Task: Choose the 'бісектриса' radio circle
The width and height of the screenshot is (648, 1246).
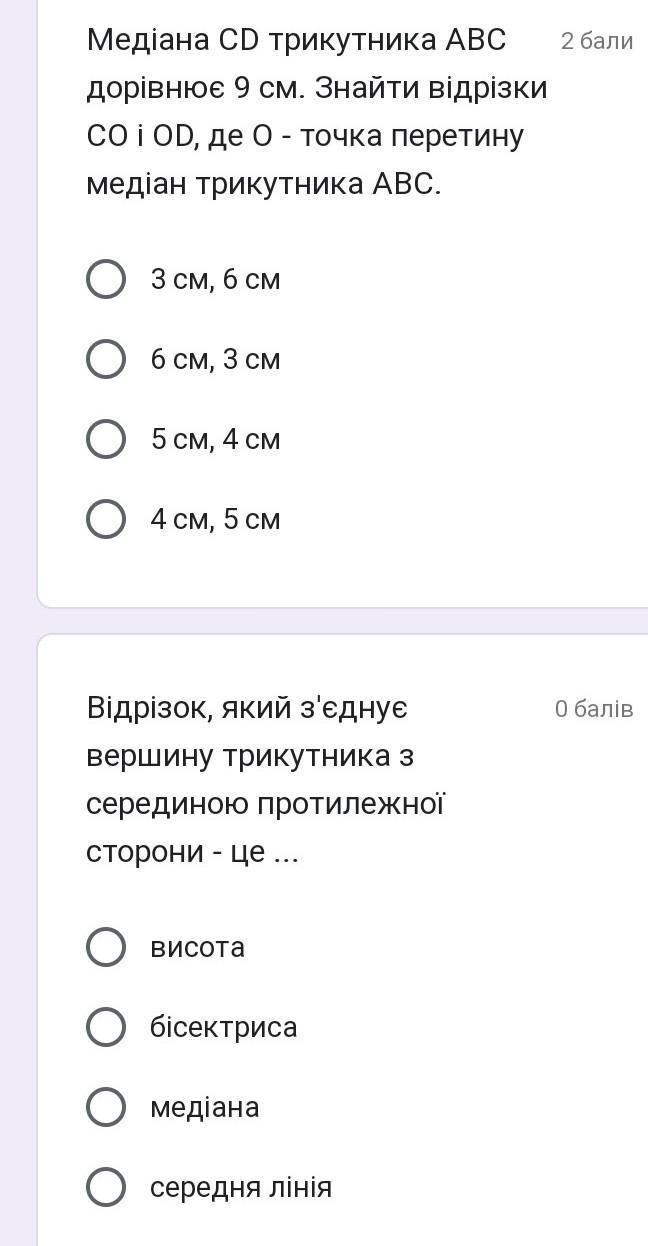Action: pyautogui.click(x=106, y=1027)
